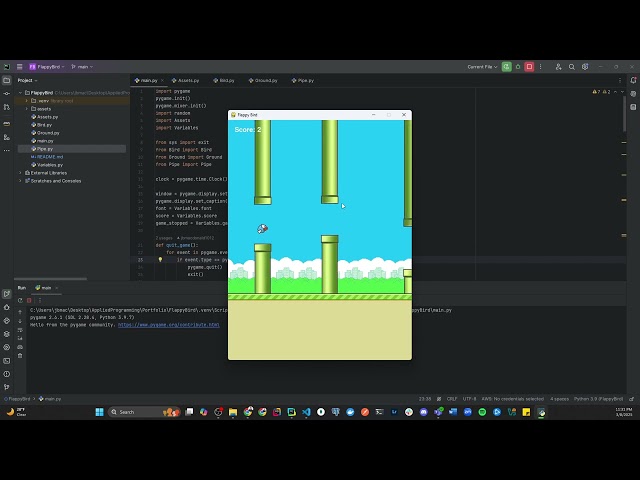
Task: Expand External Libraries node
Action: pos(20,173)
